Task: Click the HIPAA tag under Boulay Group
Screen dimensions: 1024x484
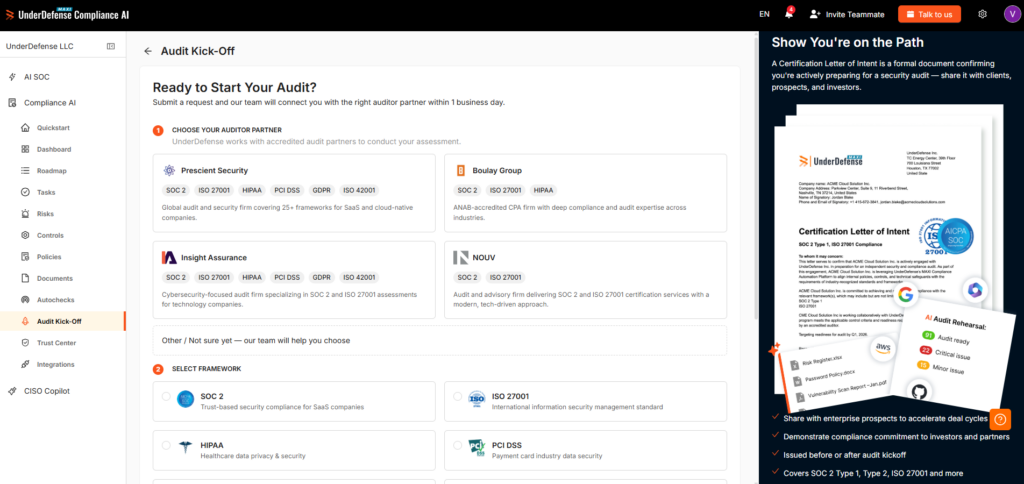Action: pyautogui.click(x=543, y=190)
